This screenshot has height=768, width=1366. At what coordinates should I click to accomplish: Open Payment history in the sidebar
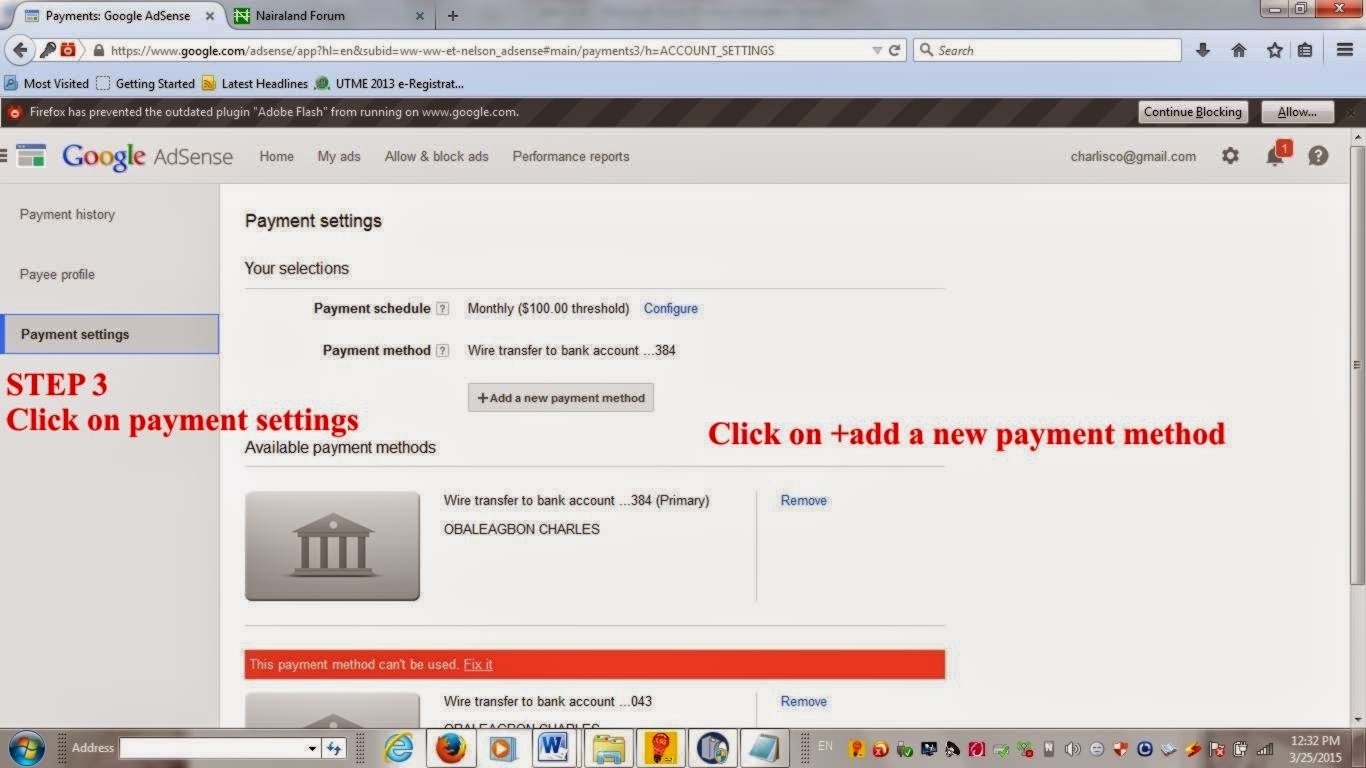point(67,214)
